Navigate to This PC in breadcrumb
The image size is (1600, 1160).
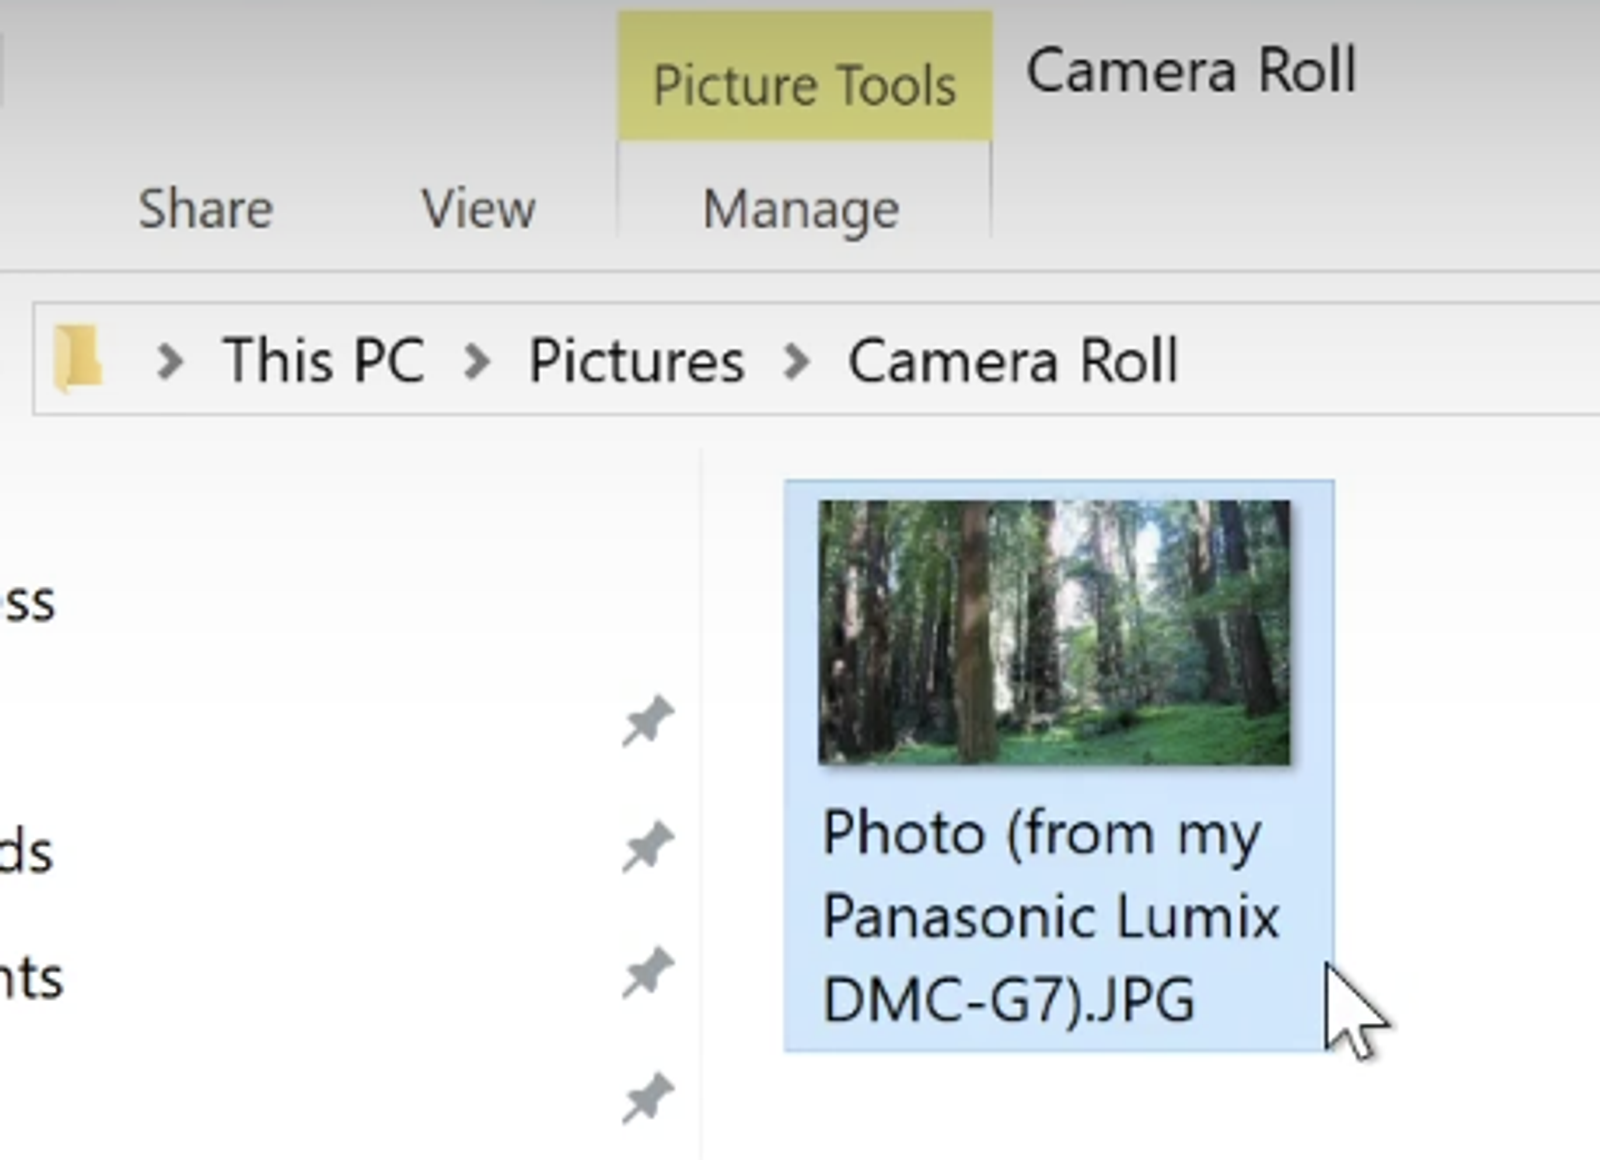[x=323, y=360]
